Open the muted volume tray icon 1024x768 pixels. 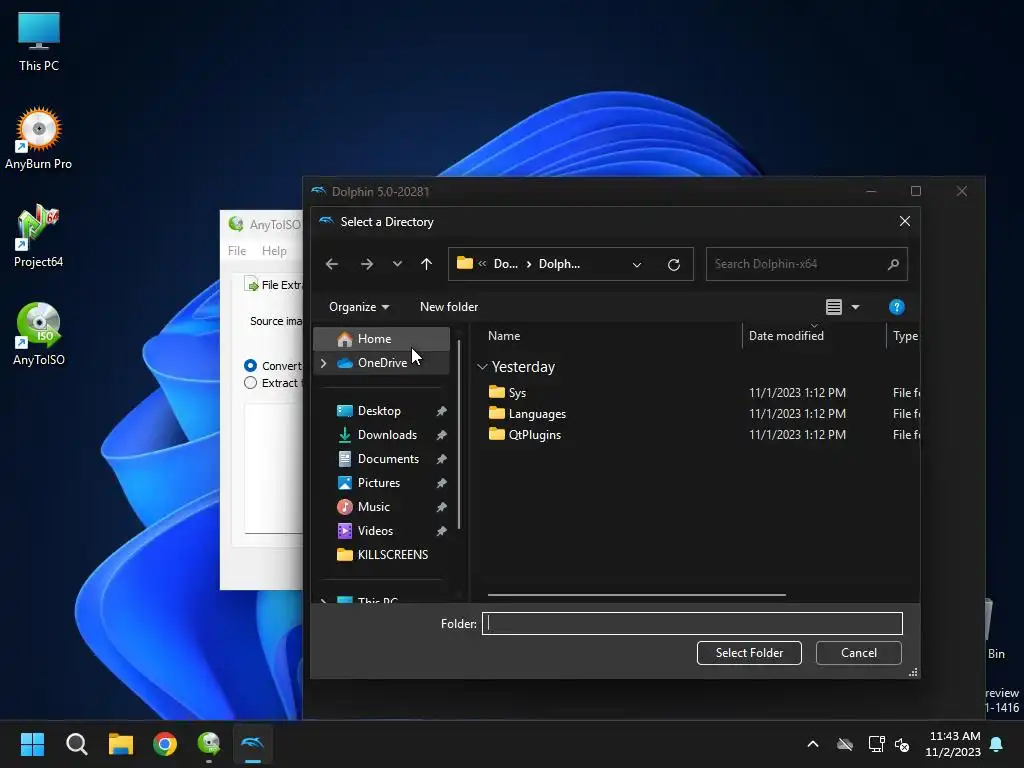coord(903,744)
